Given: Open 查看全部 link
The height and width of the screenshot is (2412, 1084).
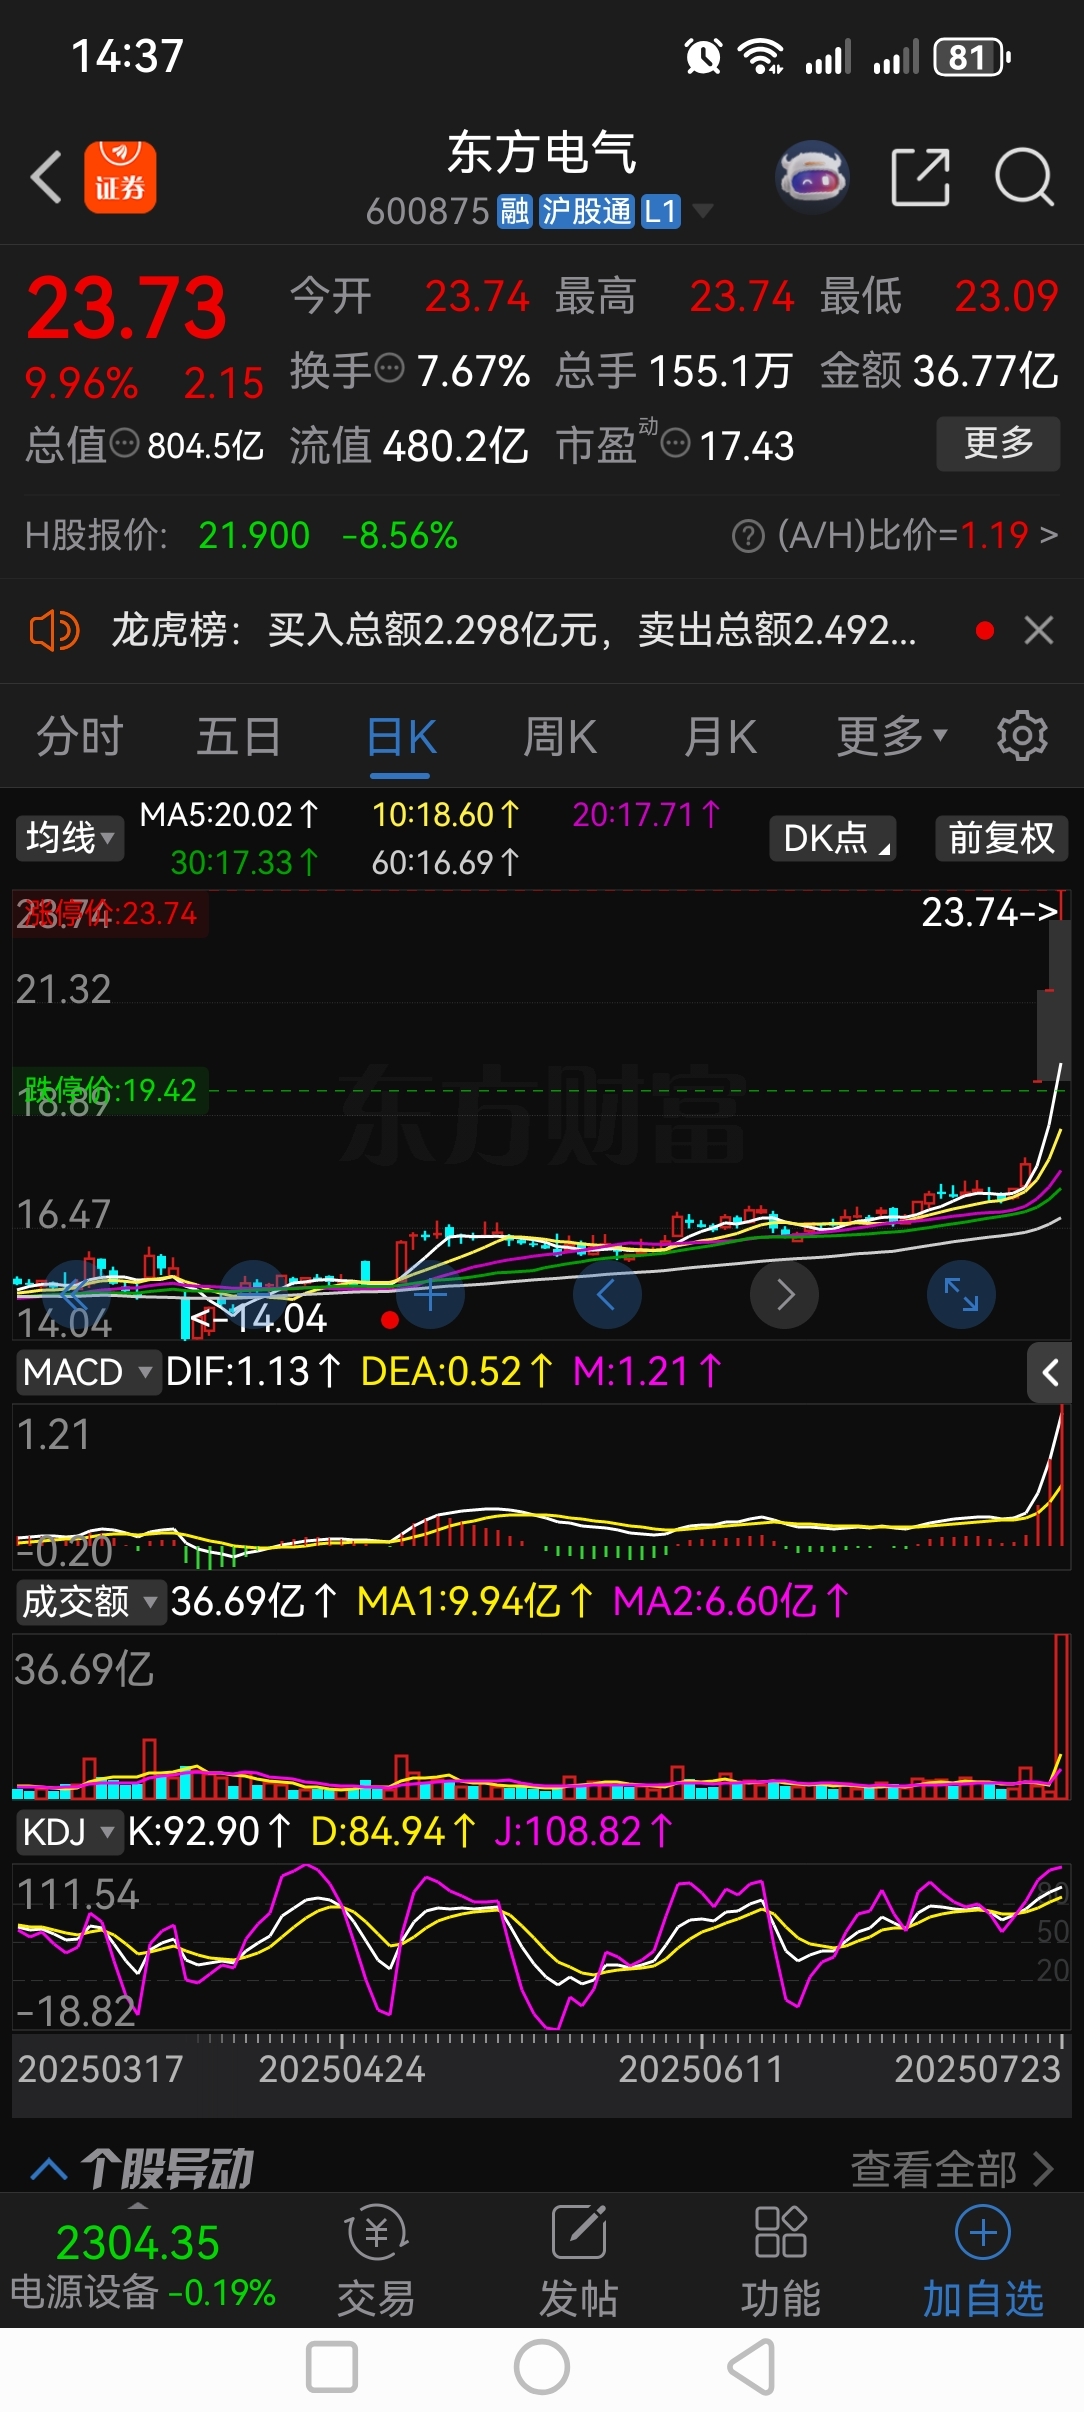Looking at the screenshot, I should pyautogui.click(x=952, y=2169).
